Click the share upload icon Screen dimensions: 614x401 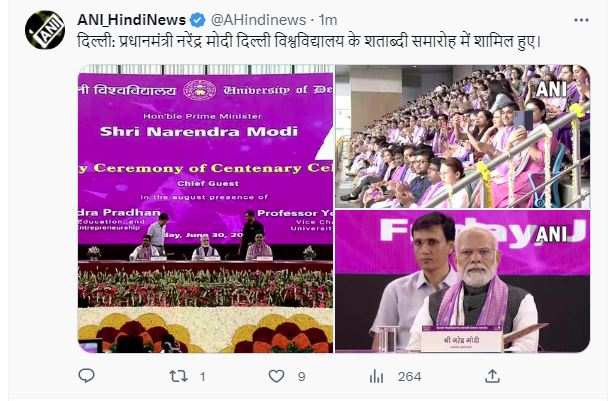[492, 376]
